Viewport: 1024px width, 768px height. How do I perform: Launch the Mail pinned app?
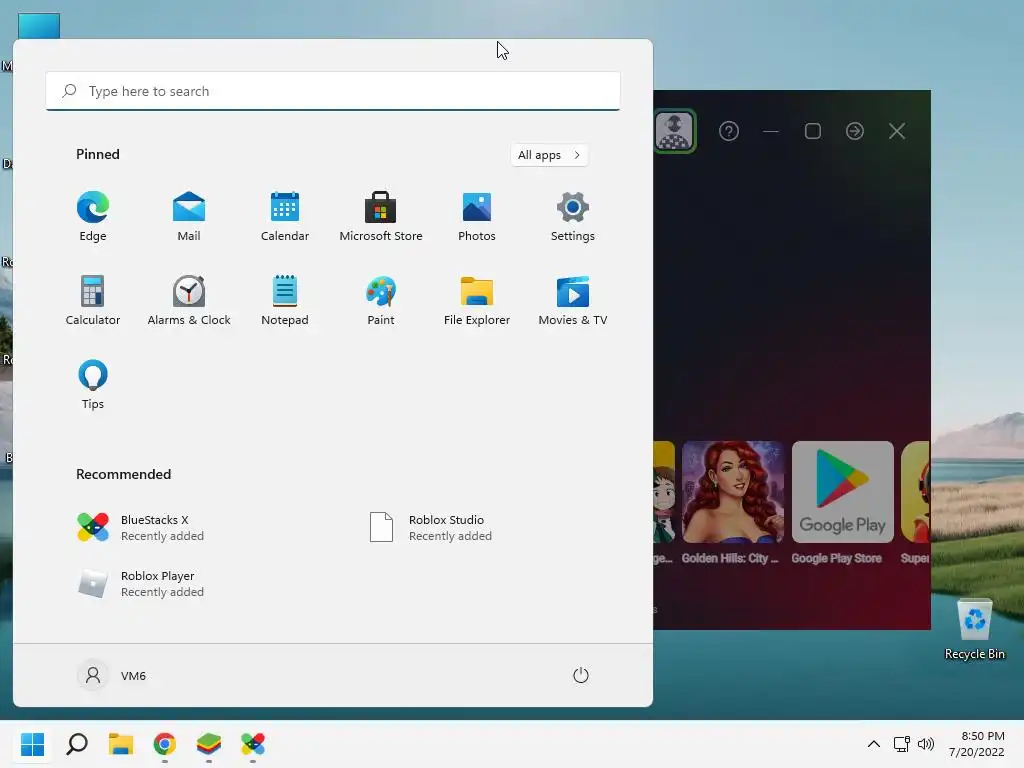[x=189, y=217]
